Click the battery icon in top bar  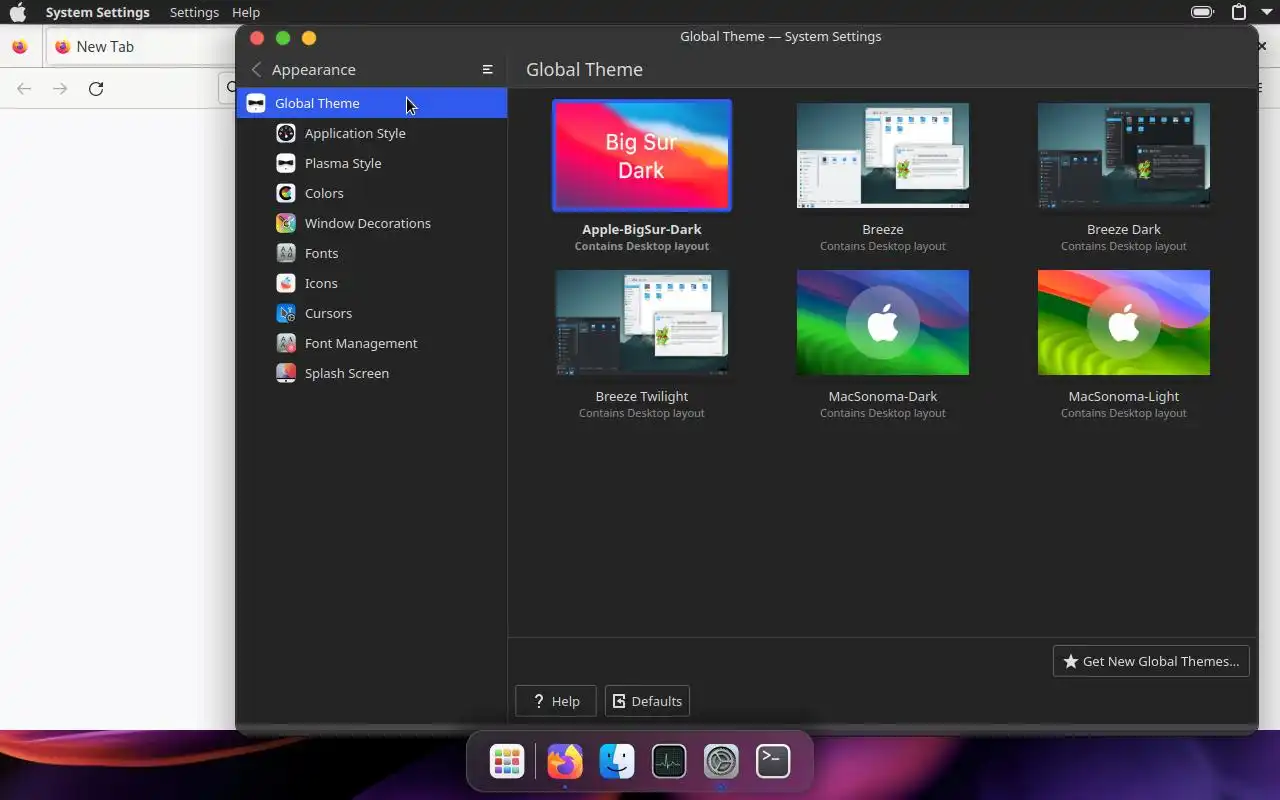[x=1202, y=12]
